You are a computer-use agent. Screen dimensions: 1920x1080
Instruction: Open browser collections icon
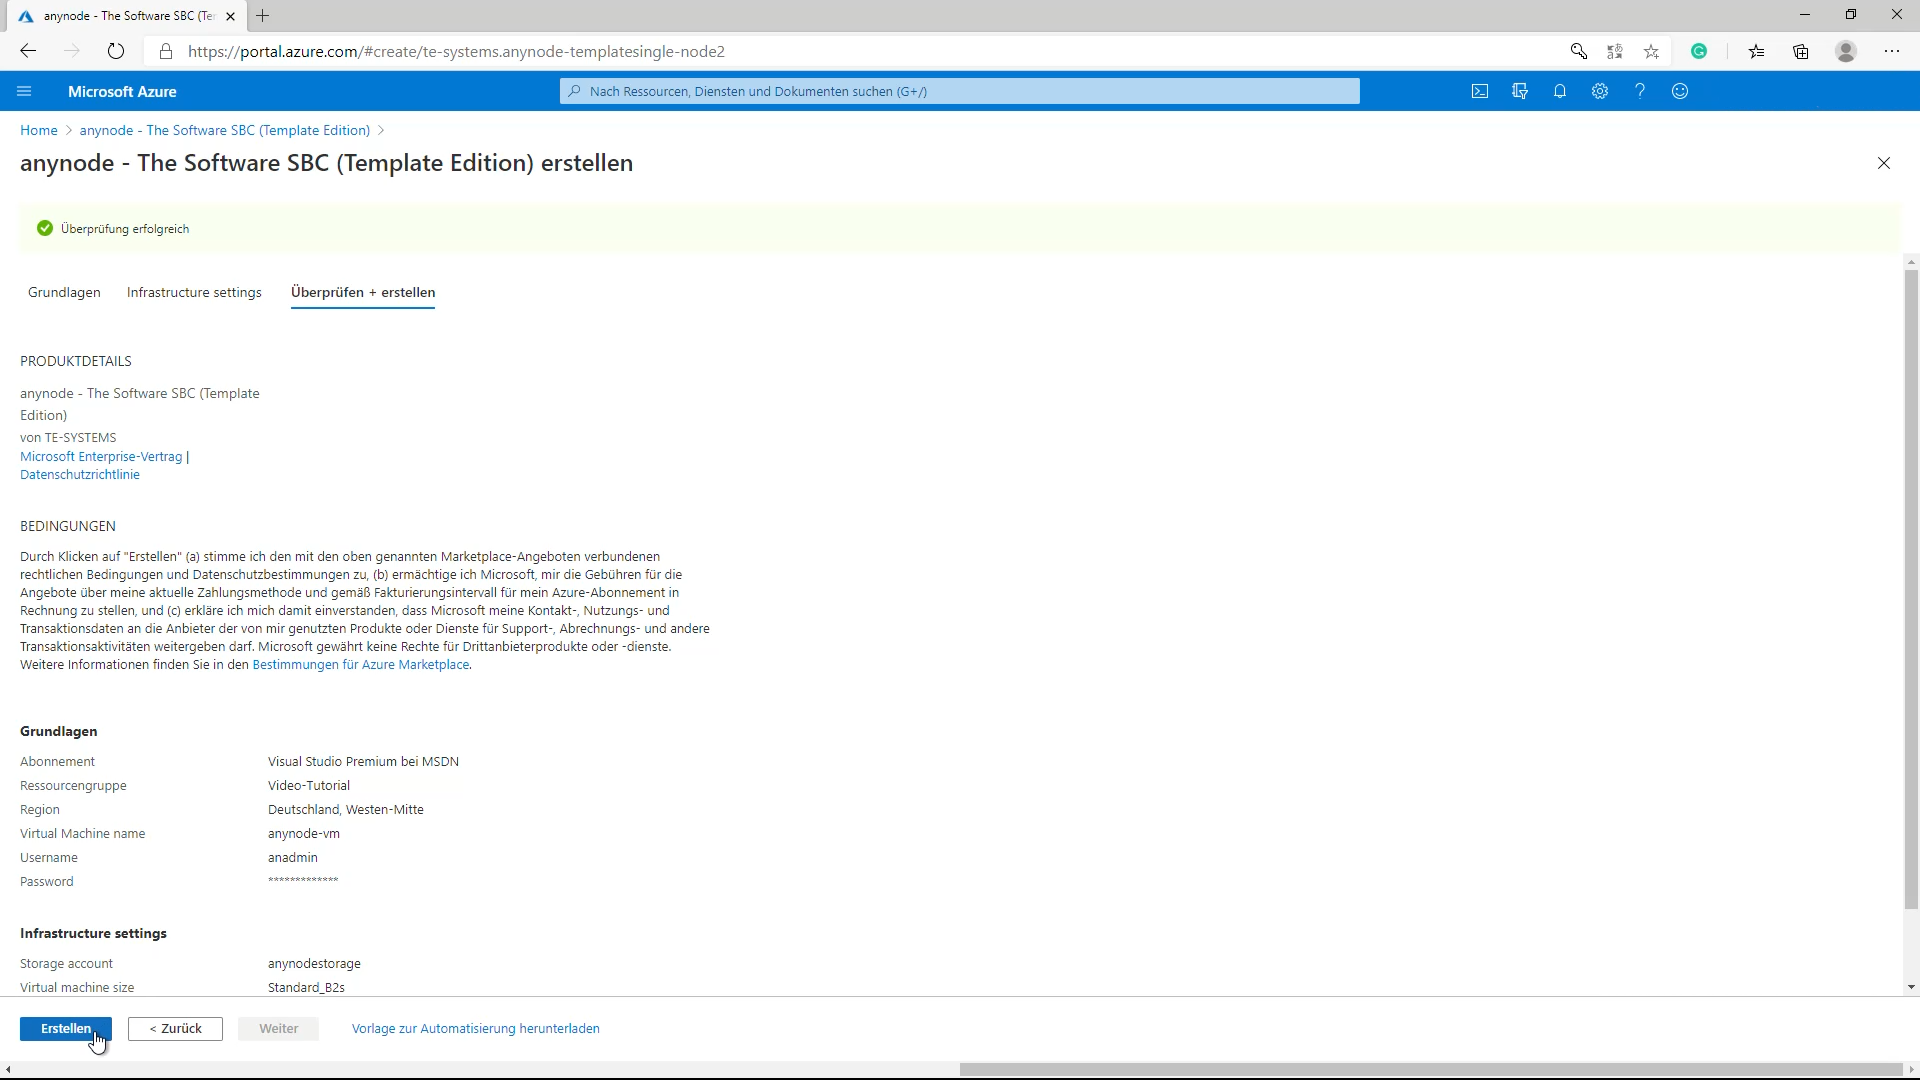(1801, 51)
